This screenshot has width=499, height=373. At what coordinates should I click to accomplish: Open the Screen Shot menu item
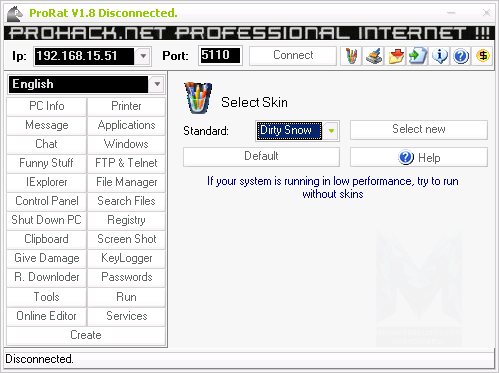(126, 239)
